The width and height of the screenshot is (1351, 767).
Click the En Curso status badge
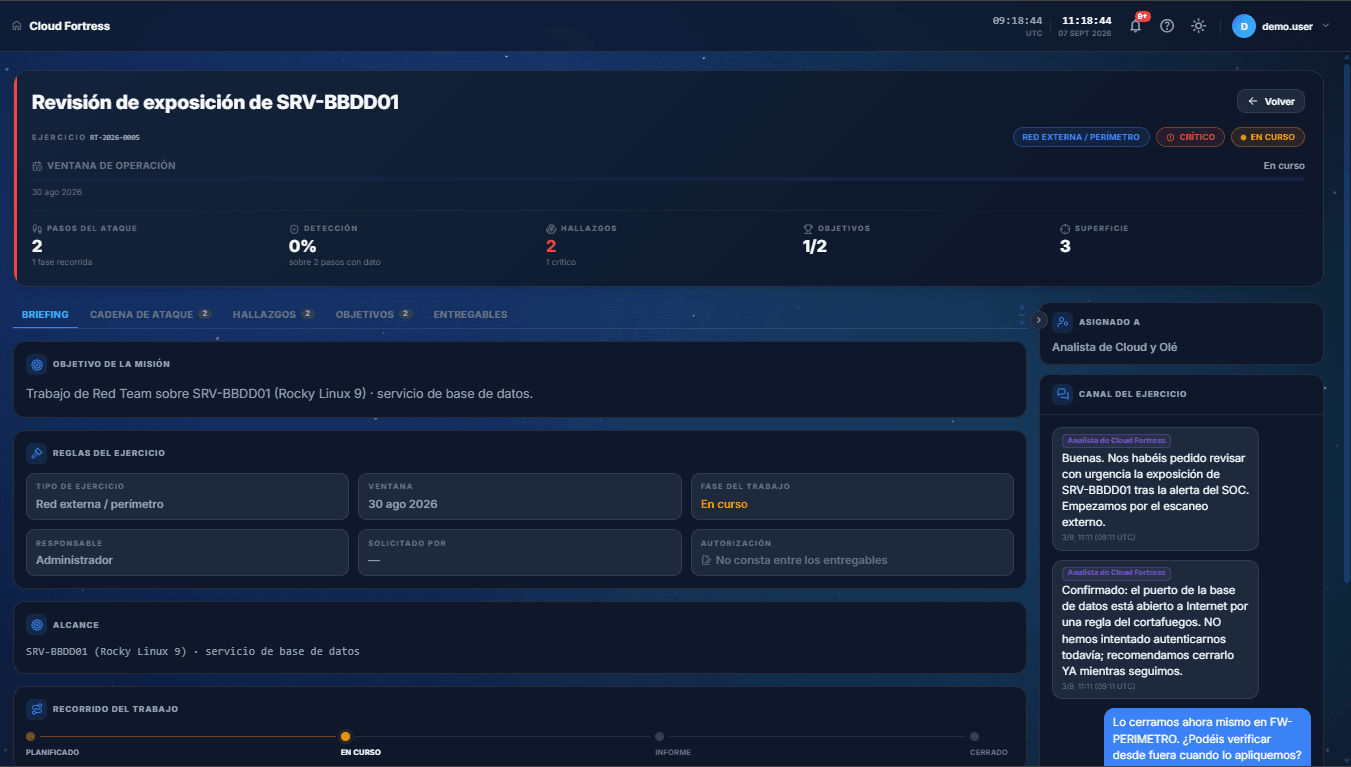(1268, 137)
